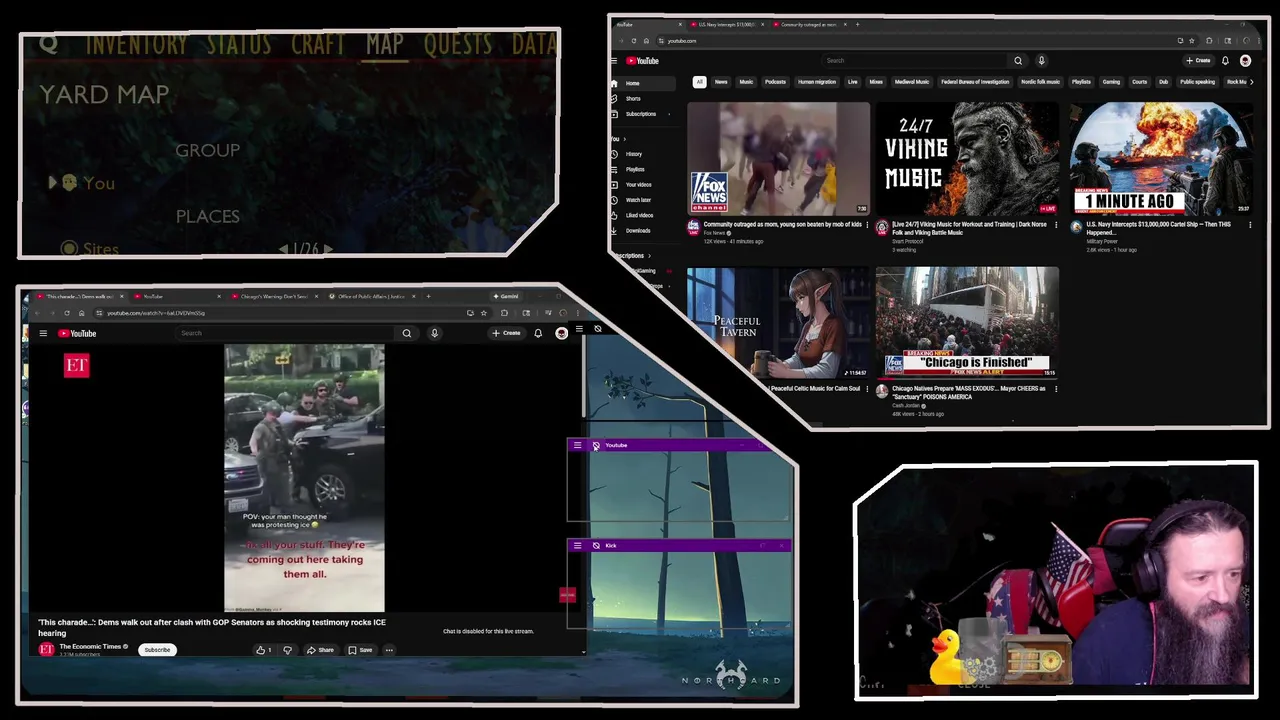Activate voice search microphone in right YouTube window
Screen dimensions: 1280x720
pos(1041,61)
